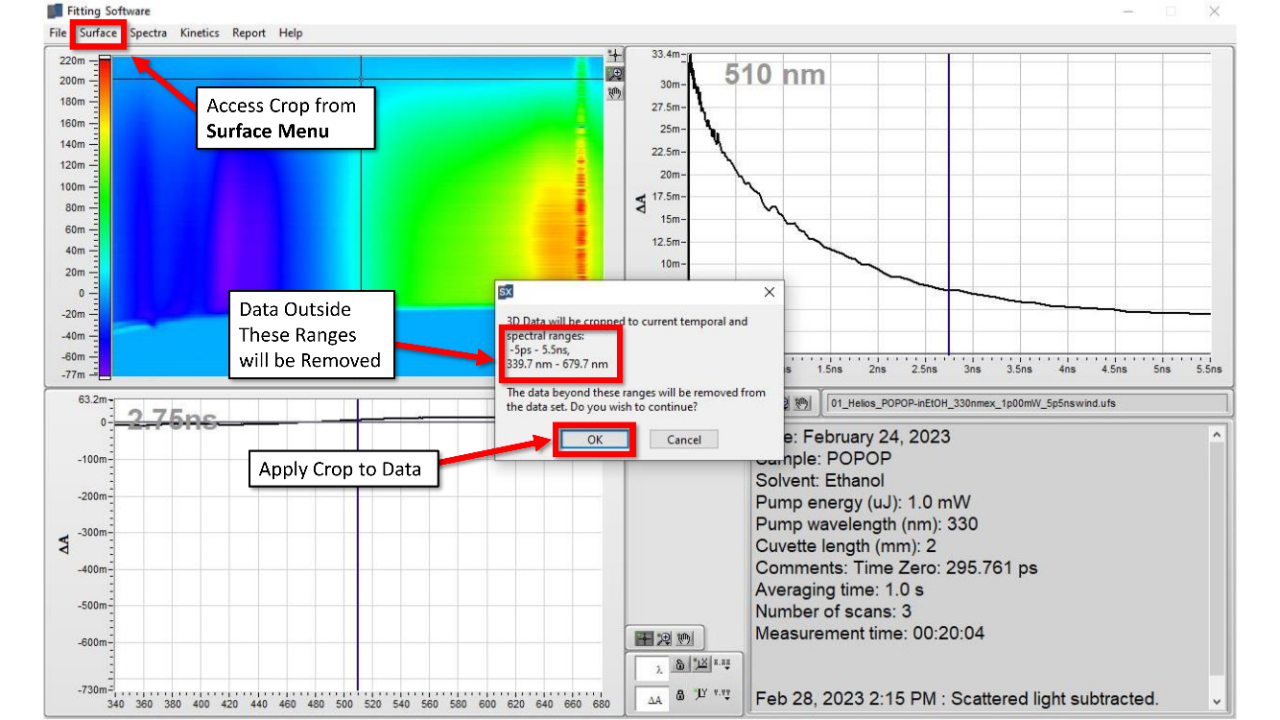This screenshot has height=720, width=1280.
Task: Click the data file name field
Action: 1027,403
